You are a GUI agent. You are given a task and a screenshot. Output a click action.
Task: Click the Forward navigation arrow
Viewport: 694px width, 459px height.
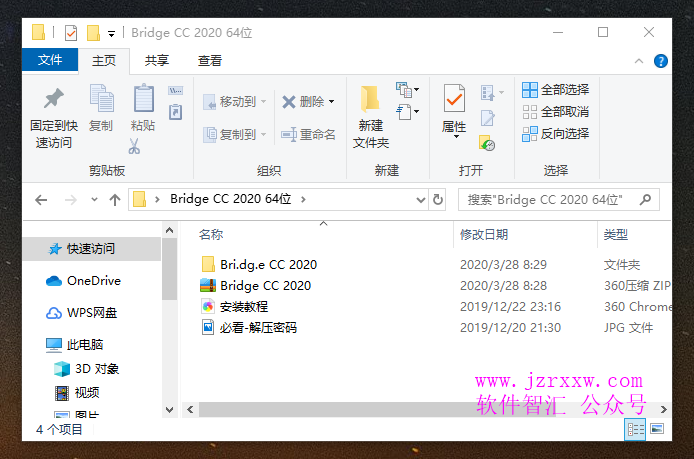[70, 200]
